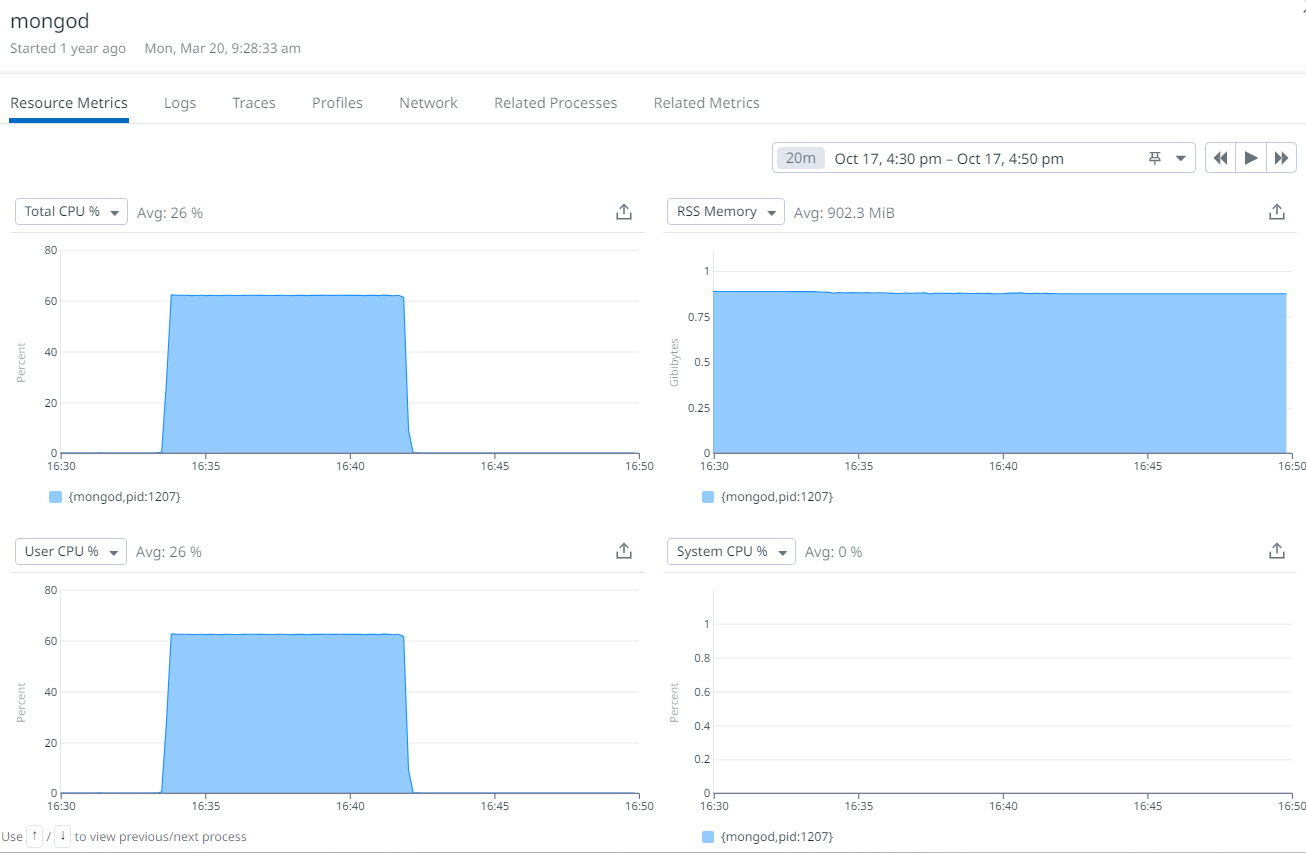Open the System CPU % metric dropdown

coord(730,551)
